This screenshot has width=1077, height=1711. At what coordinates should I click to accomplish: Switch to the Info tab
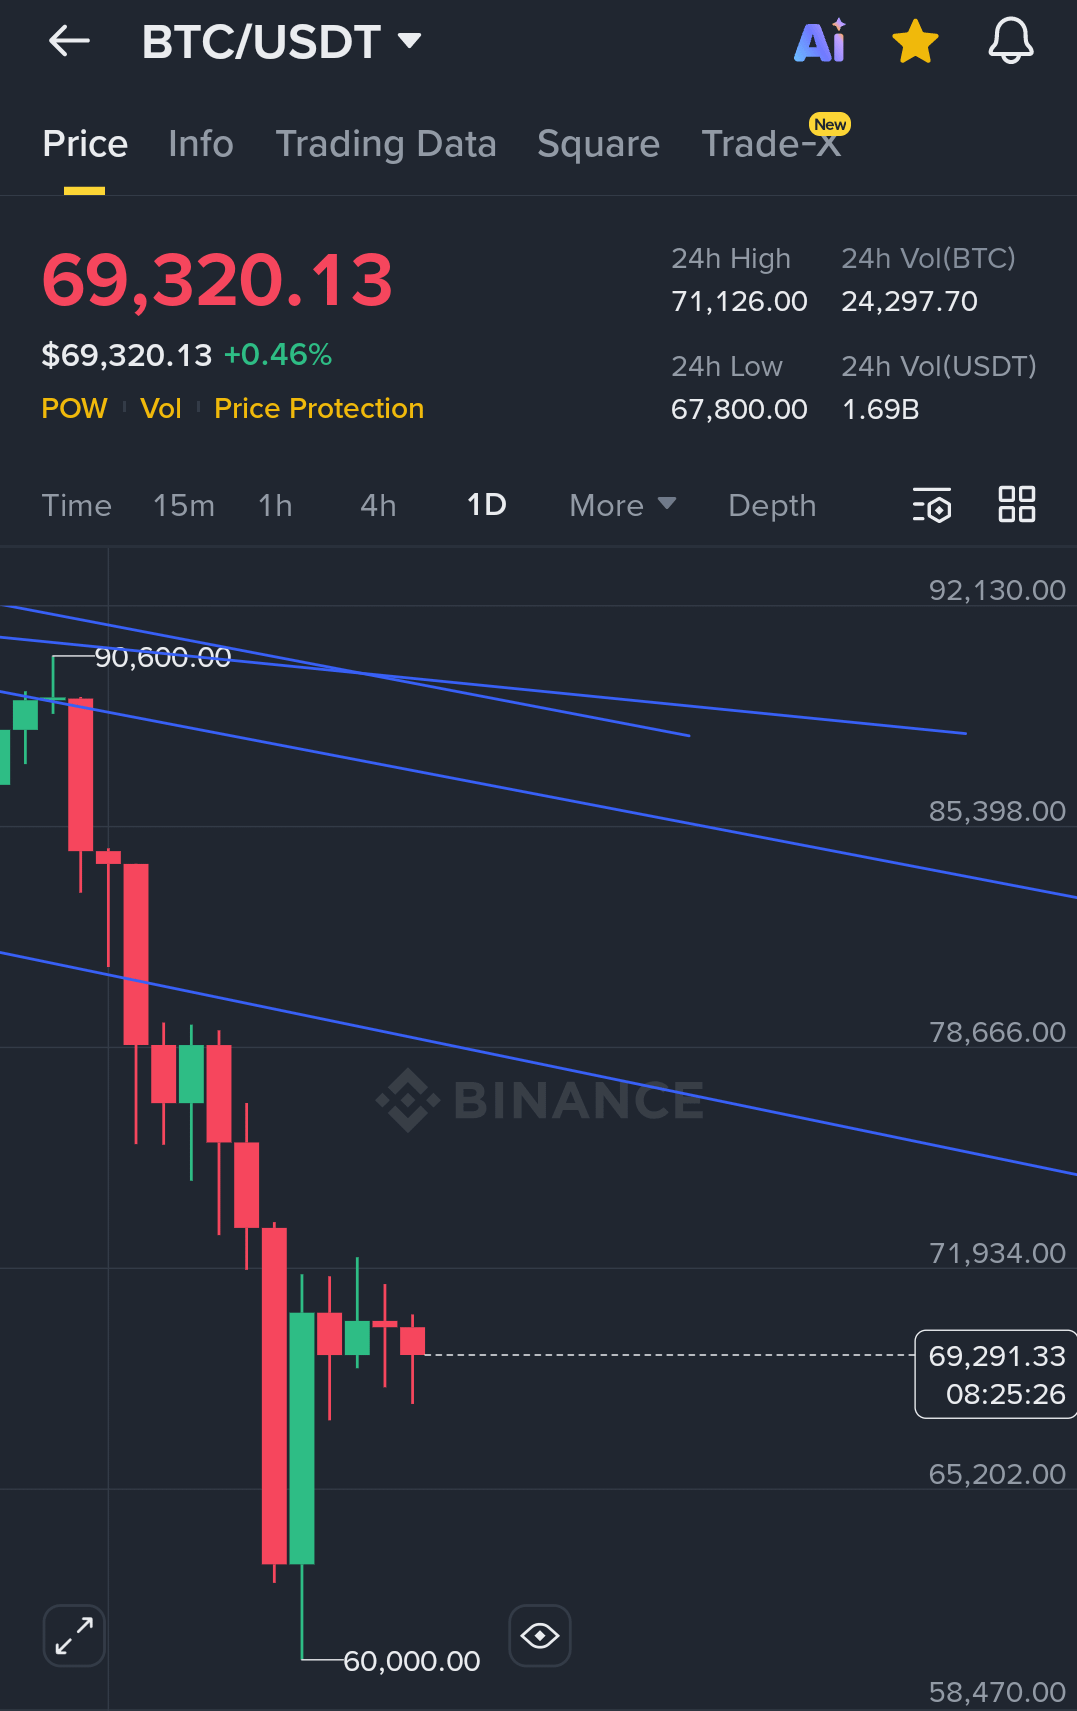(201, 144)
